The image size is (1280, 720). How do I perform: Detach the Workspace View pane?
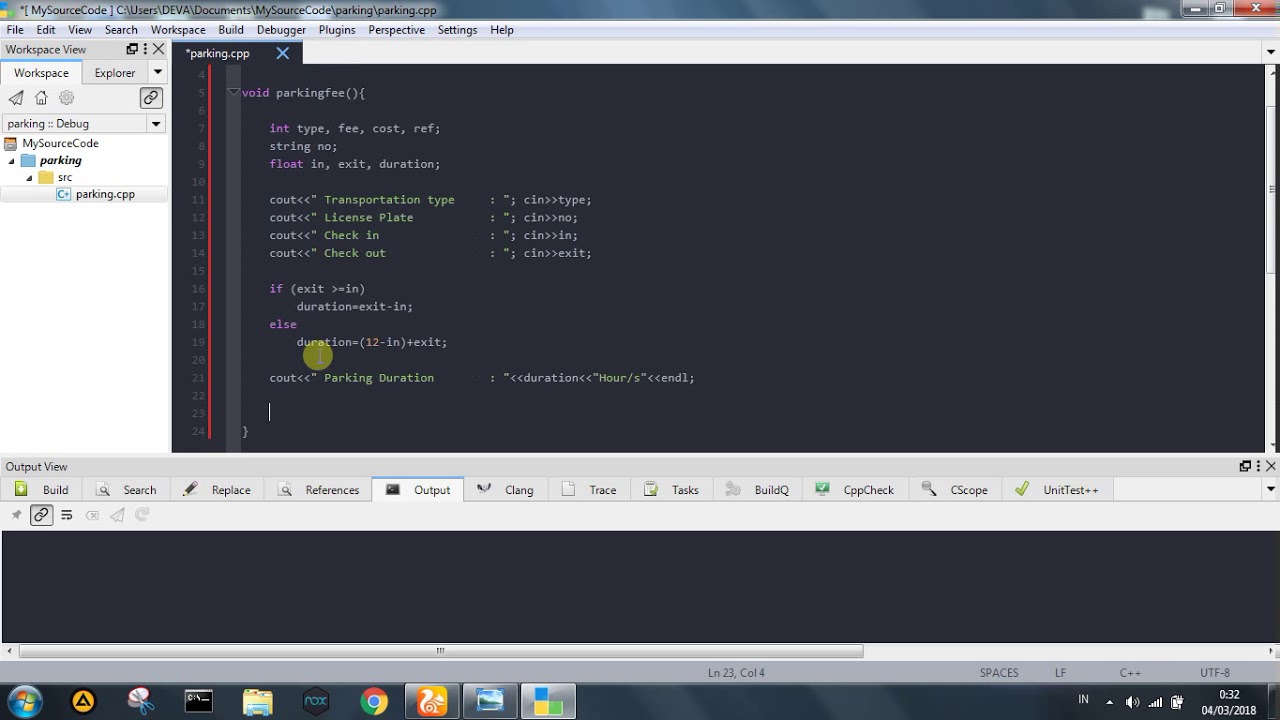click(x=132, y=49)
